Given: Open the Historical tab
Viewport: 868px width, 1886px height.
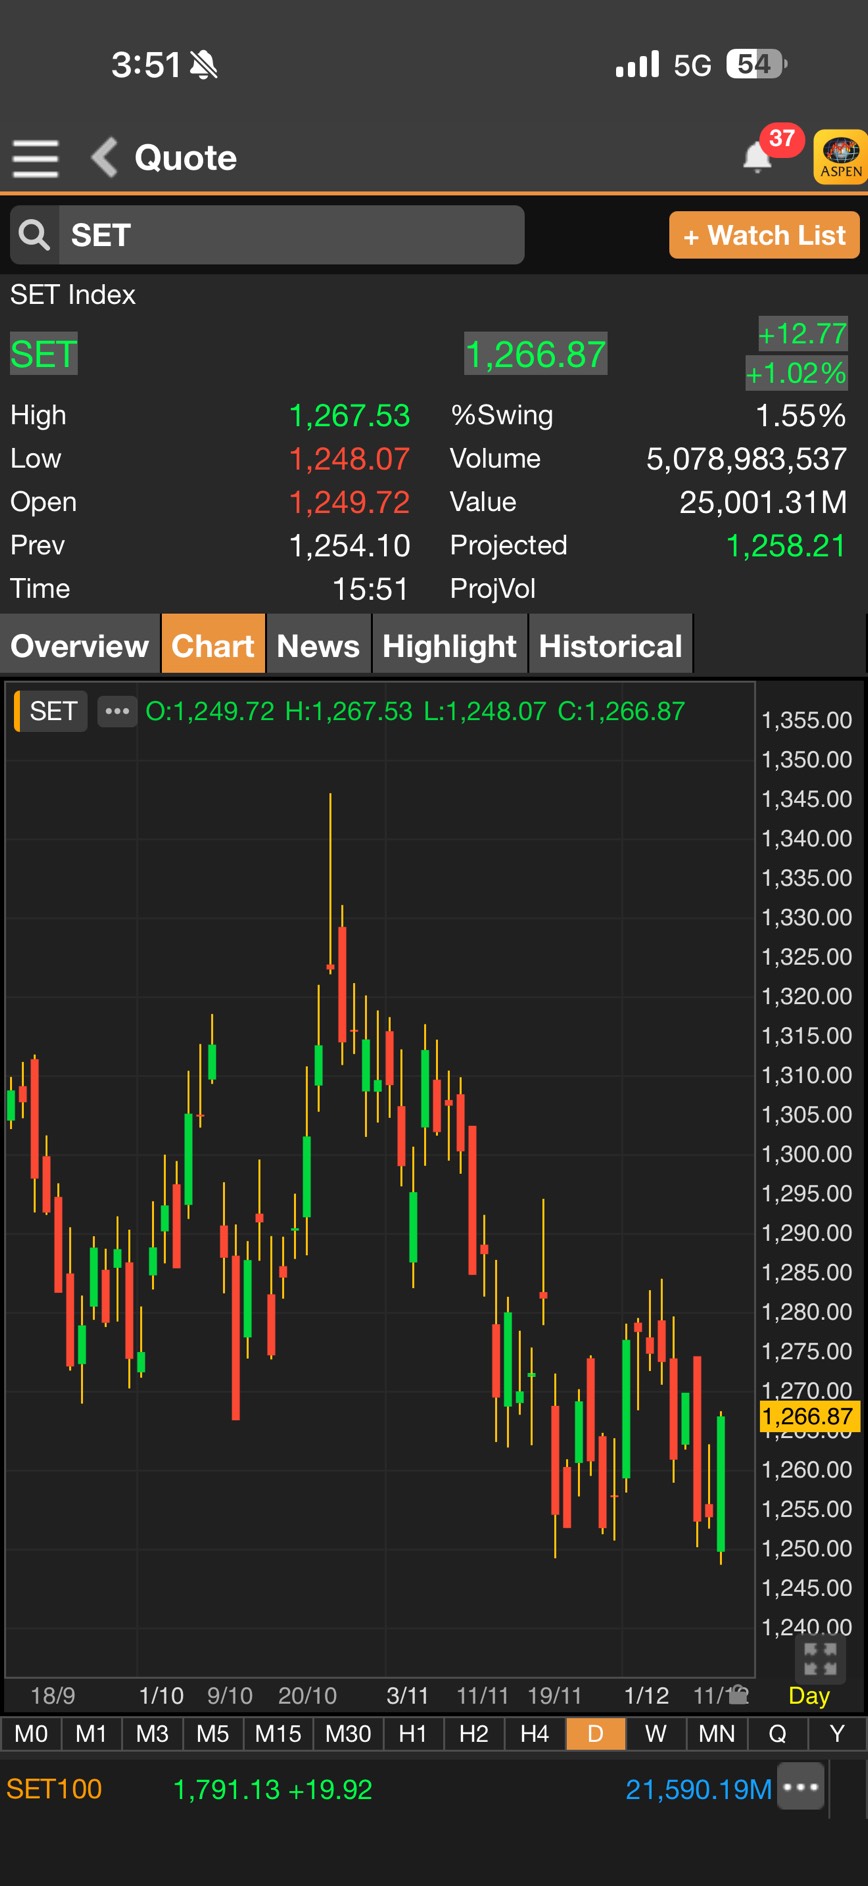Looking at the screenshot, I should (x=610, y=646).
